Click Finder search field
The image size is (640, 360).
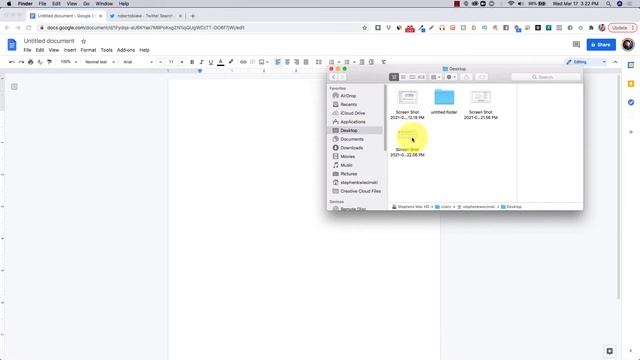546,77
